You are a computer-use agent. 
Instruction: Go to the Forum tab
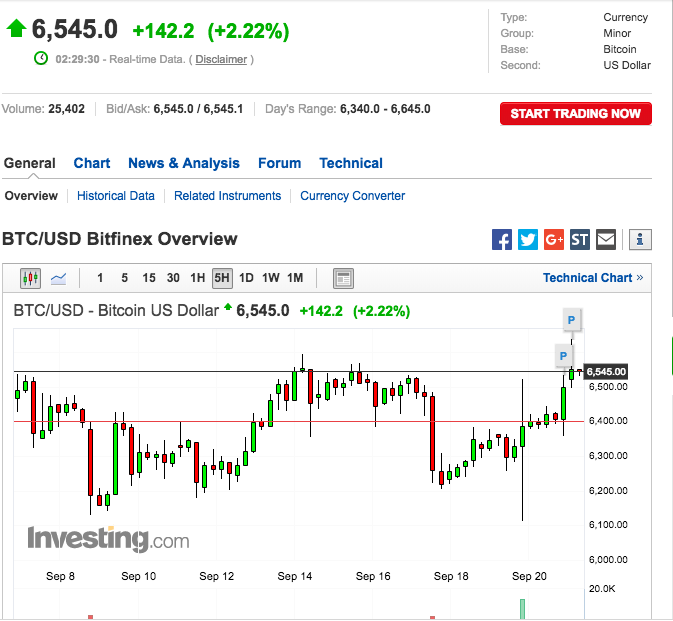click(x=279, y=164)
